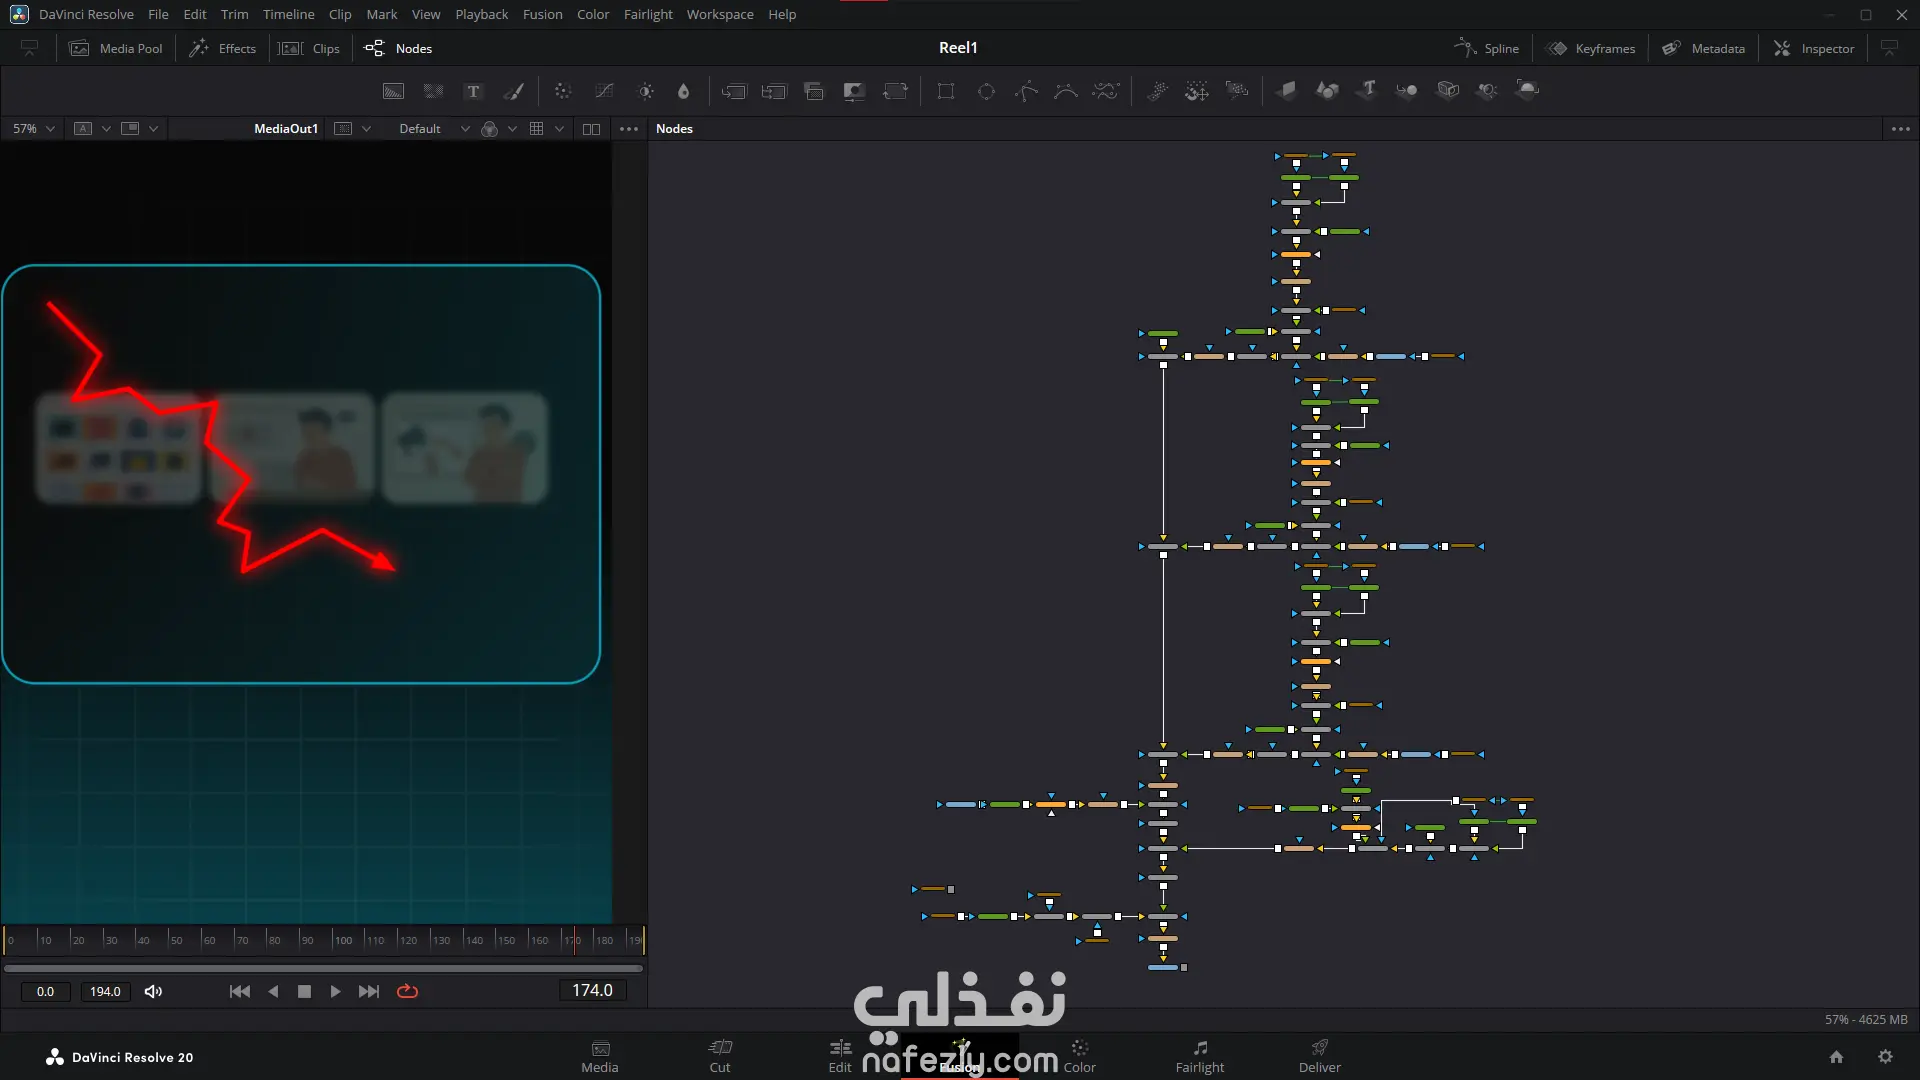1920x1080 pixels.
Task: Open color channel selector dropdown arrow
Action: coord(512,129)
